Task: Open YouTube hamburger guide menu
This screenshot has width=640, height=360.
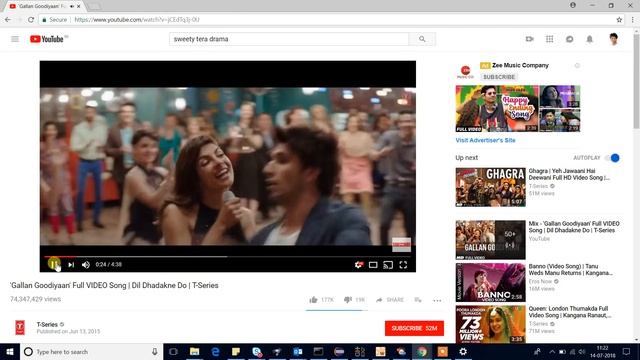Action: point(15,39)
